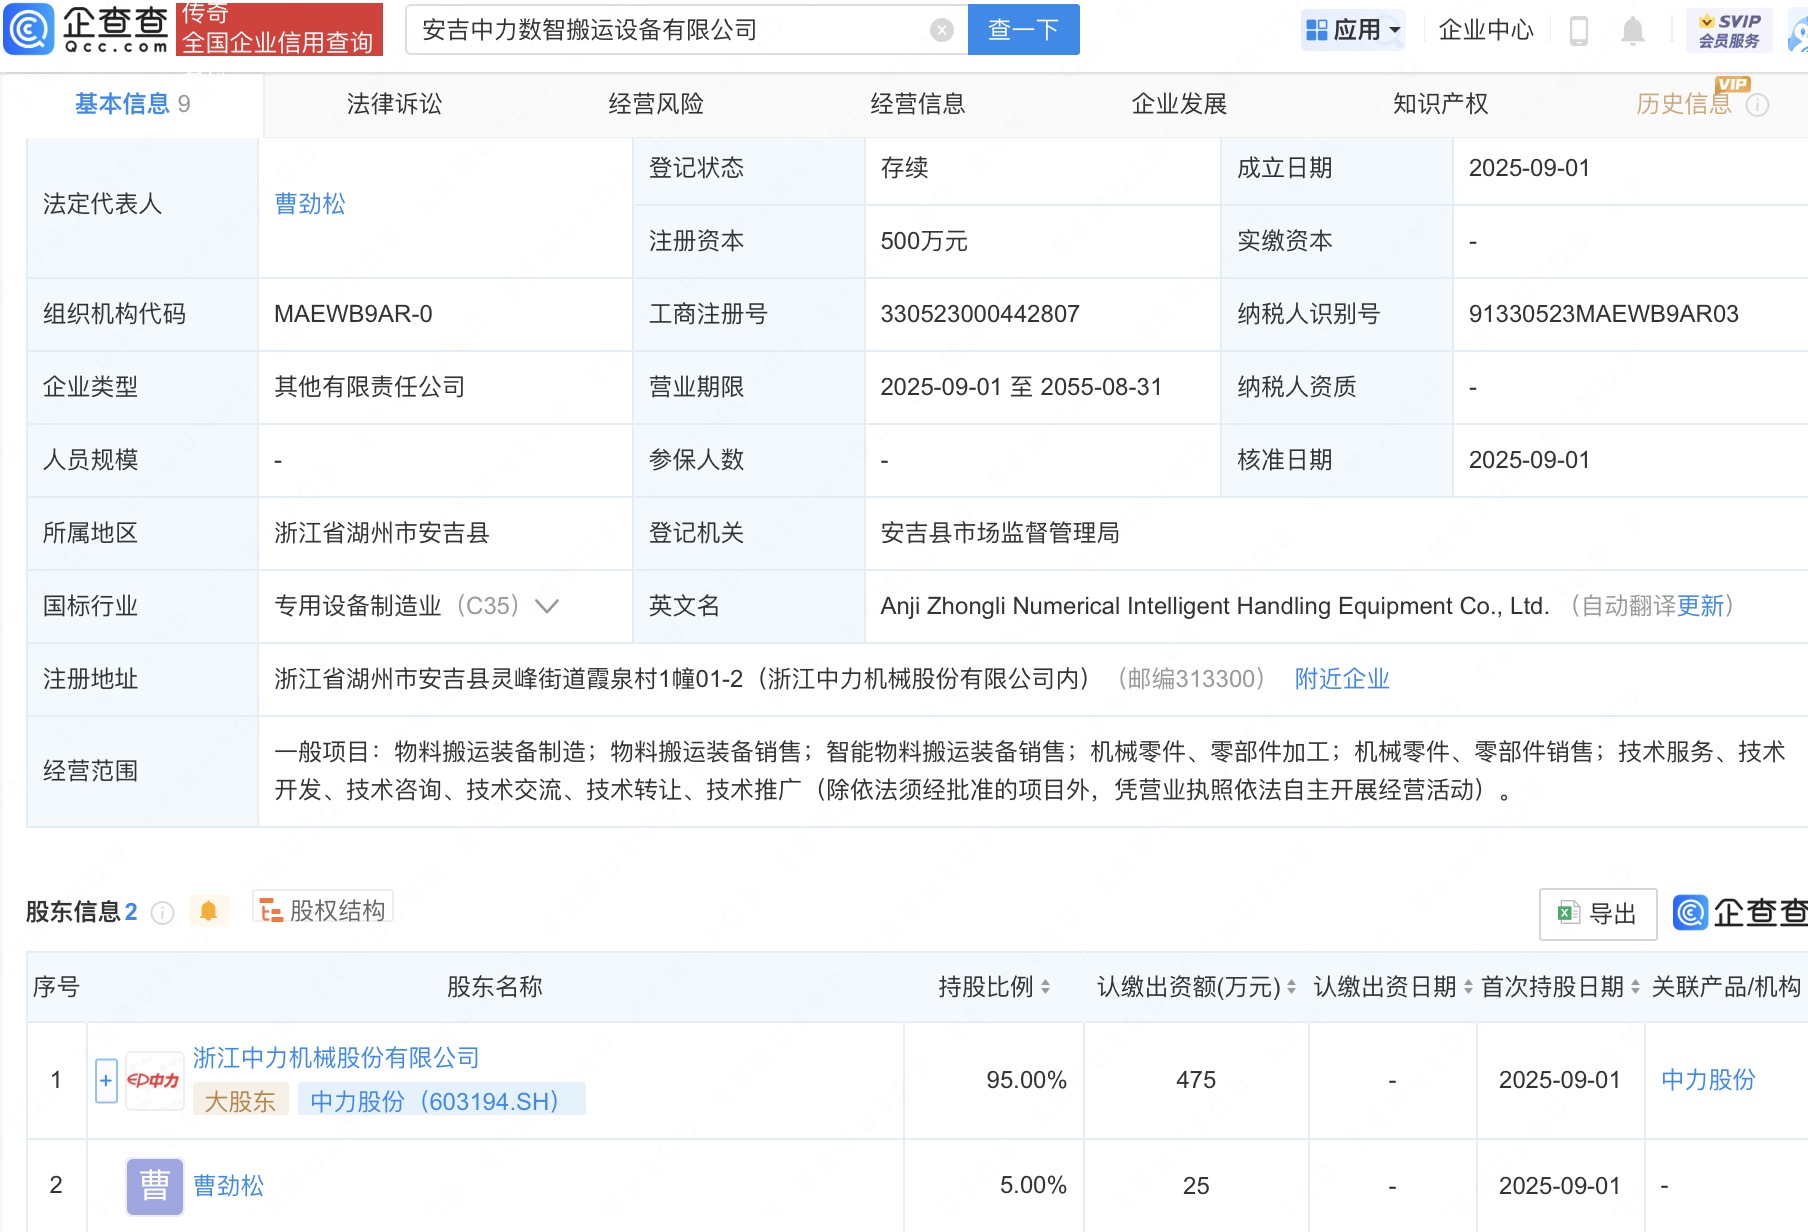Click 曹劲松 shareholder avatar icon
The width and height of the screenshot is (1808, 1232).
154,1186
